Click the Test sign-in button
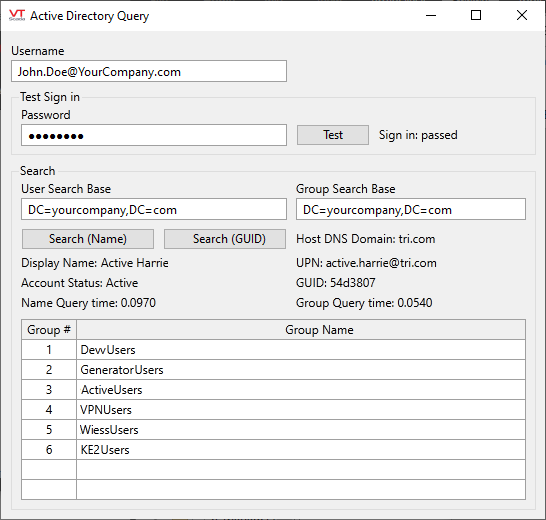This screenshot has width=546, height=520. 333,135
